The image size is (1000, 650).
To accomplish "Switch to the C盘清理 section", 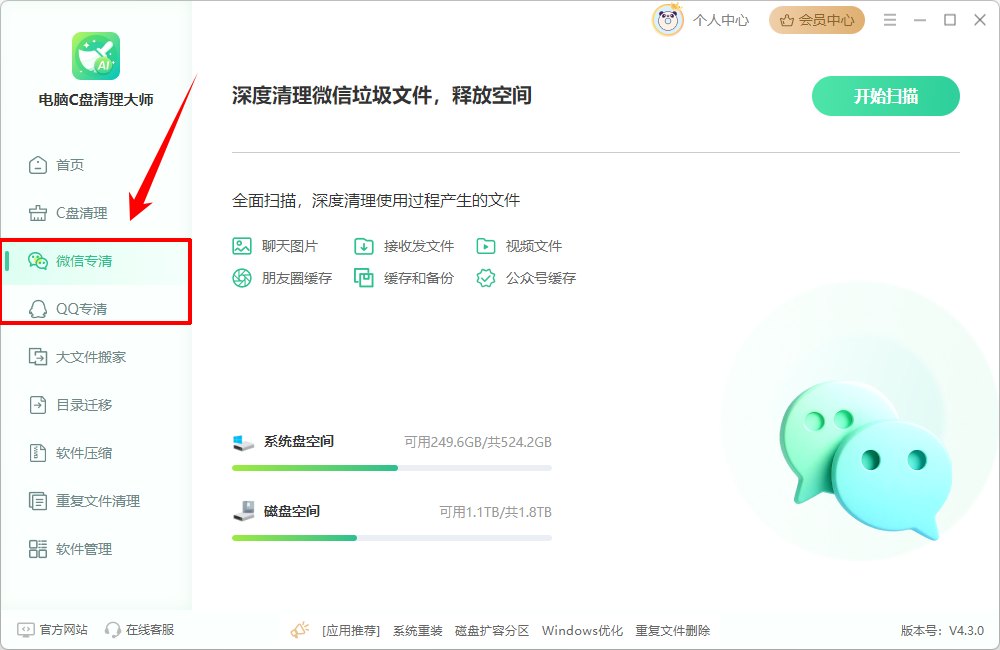I will 96,213.
